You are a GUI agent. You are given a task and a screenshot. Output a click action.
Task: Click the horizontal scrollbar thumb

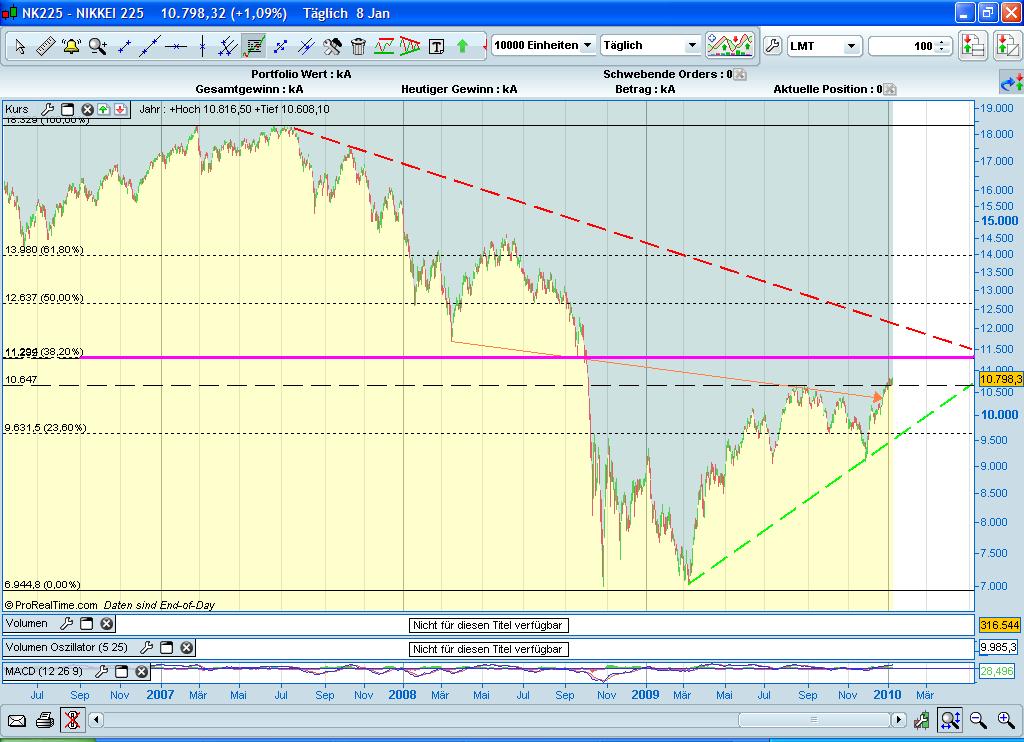pyautogui.click(x=814, y=720)
